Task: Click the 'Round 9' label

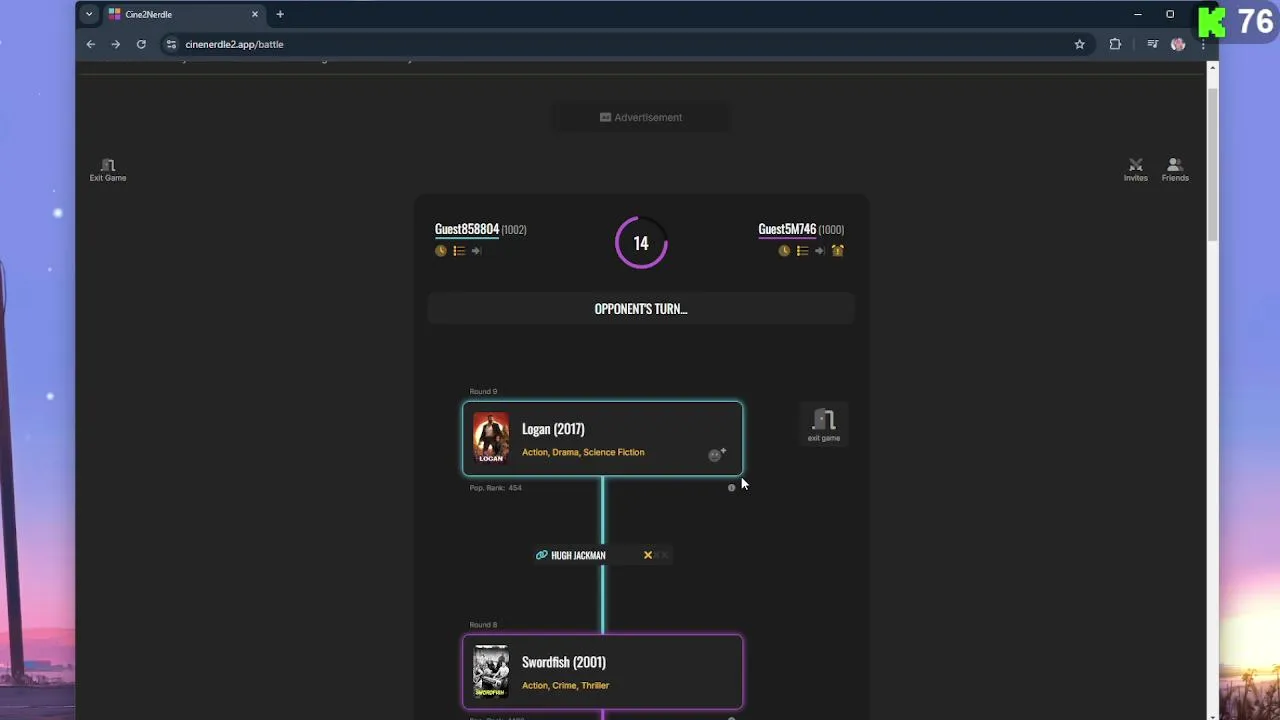Action: (483, 391)
